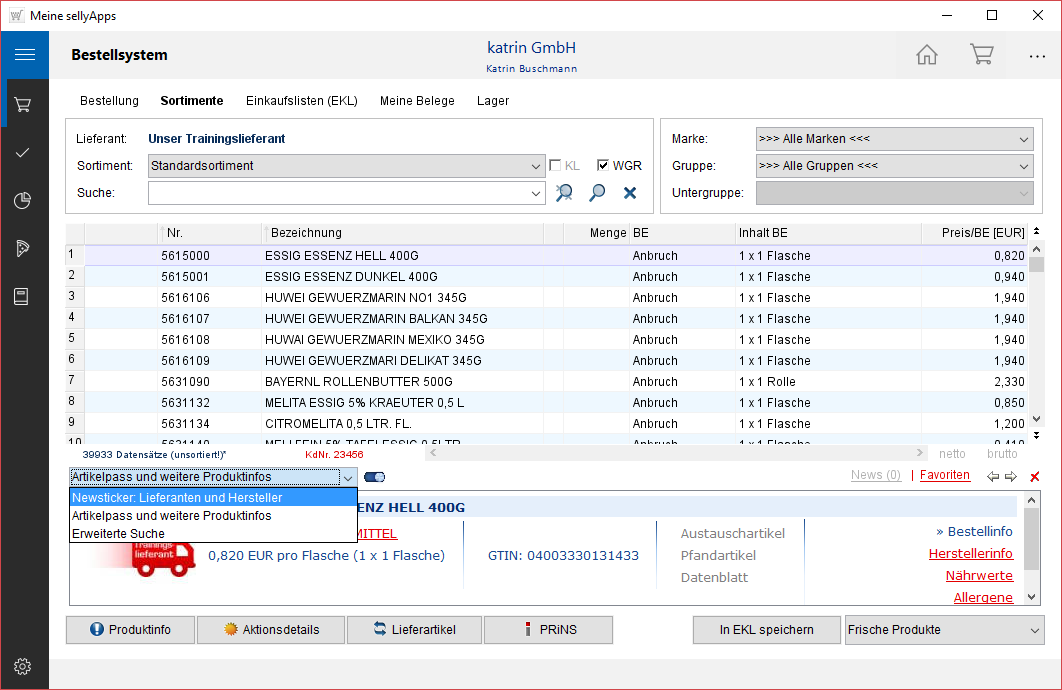Open the Meine Belege tab
The width and height of the screenshot is (1062, 690).
(417, 101)
